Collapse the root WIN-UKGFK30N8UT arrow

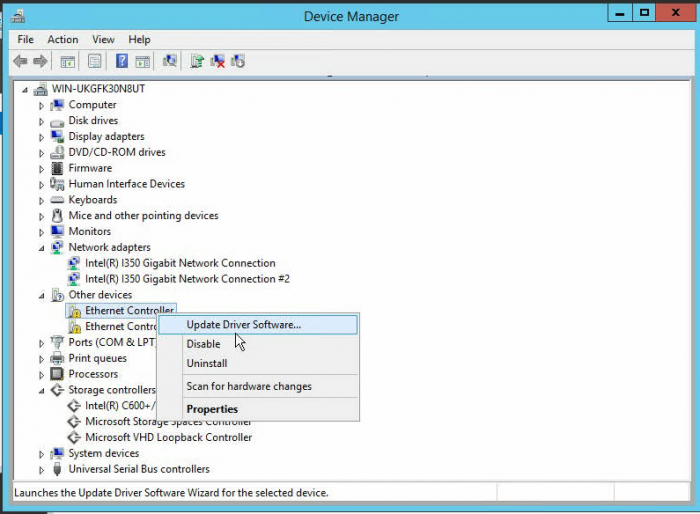(x=25, y=90)
